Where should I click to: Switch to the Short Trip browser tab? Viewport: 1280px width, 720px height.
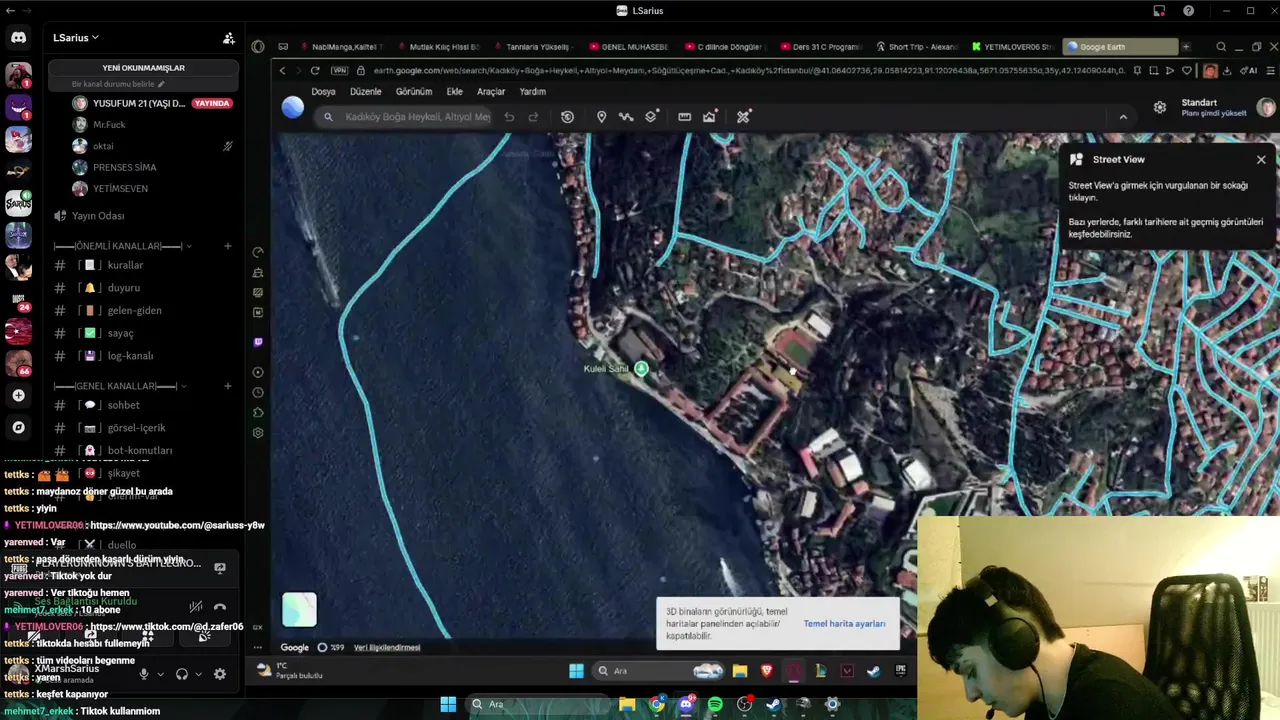[x=917, y=47]
